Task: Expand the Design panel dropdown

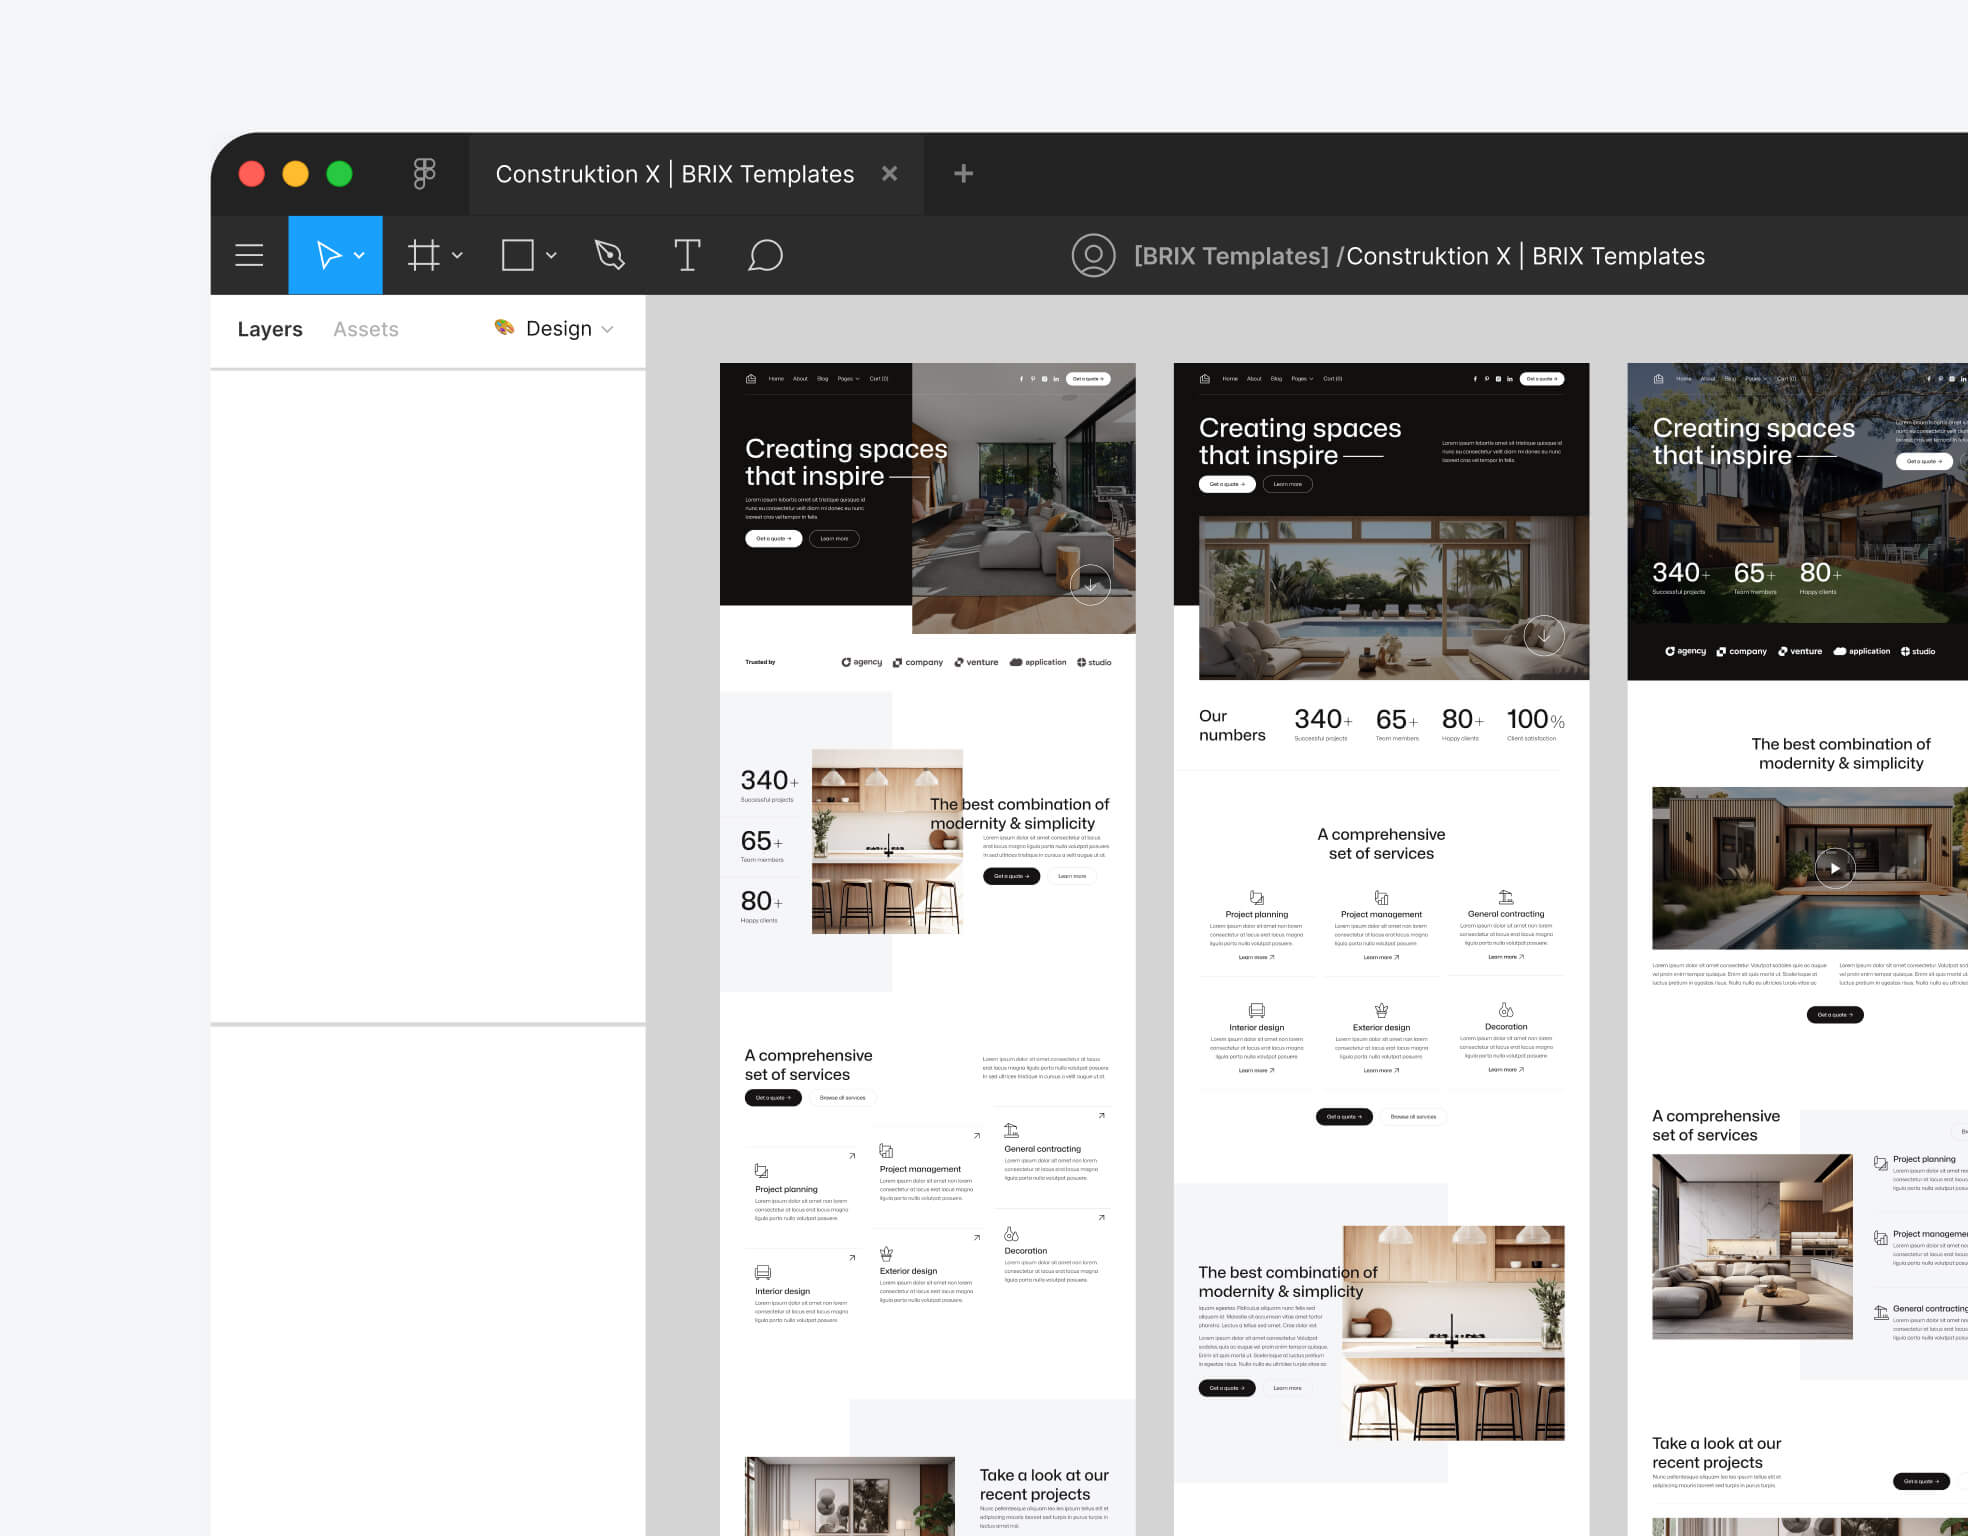Action: click(x=609, y=328)
